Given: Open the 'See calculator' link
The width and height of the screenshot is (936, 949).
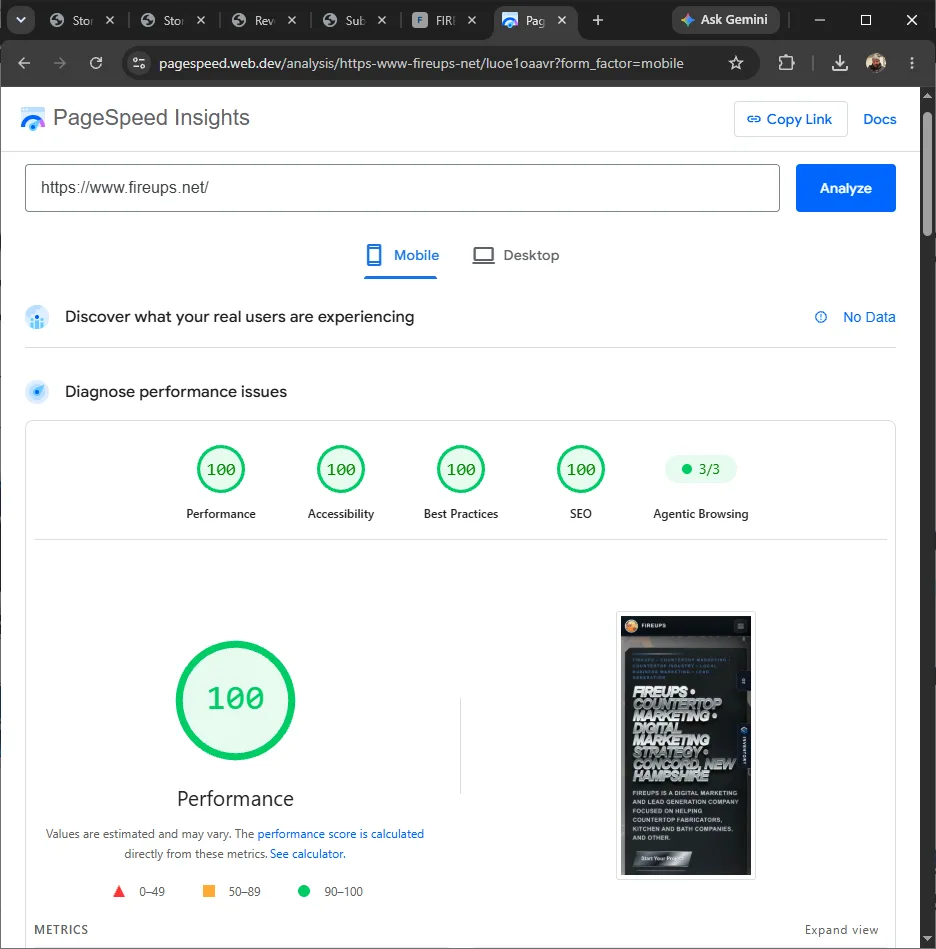Looking at the screenshot, I should pyautogui.click(x=307, y=854).
